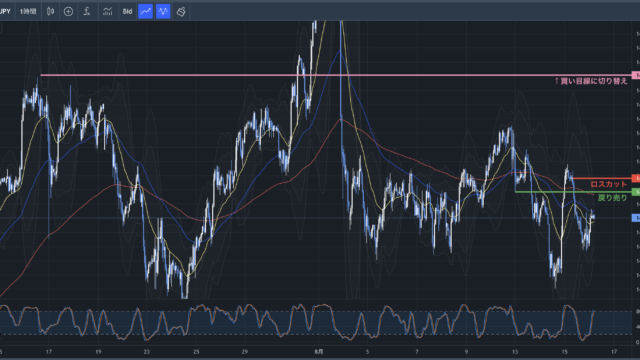Open the chart templates icon
The height and width of the screenshot is (360, 640).
pyautogui.click(x=107, y=11)
